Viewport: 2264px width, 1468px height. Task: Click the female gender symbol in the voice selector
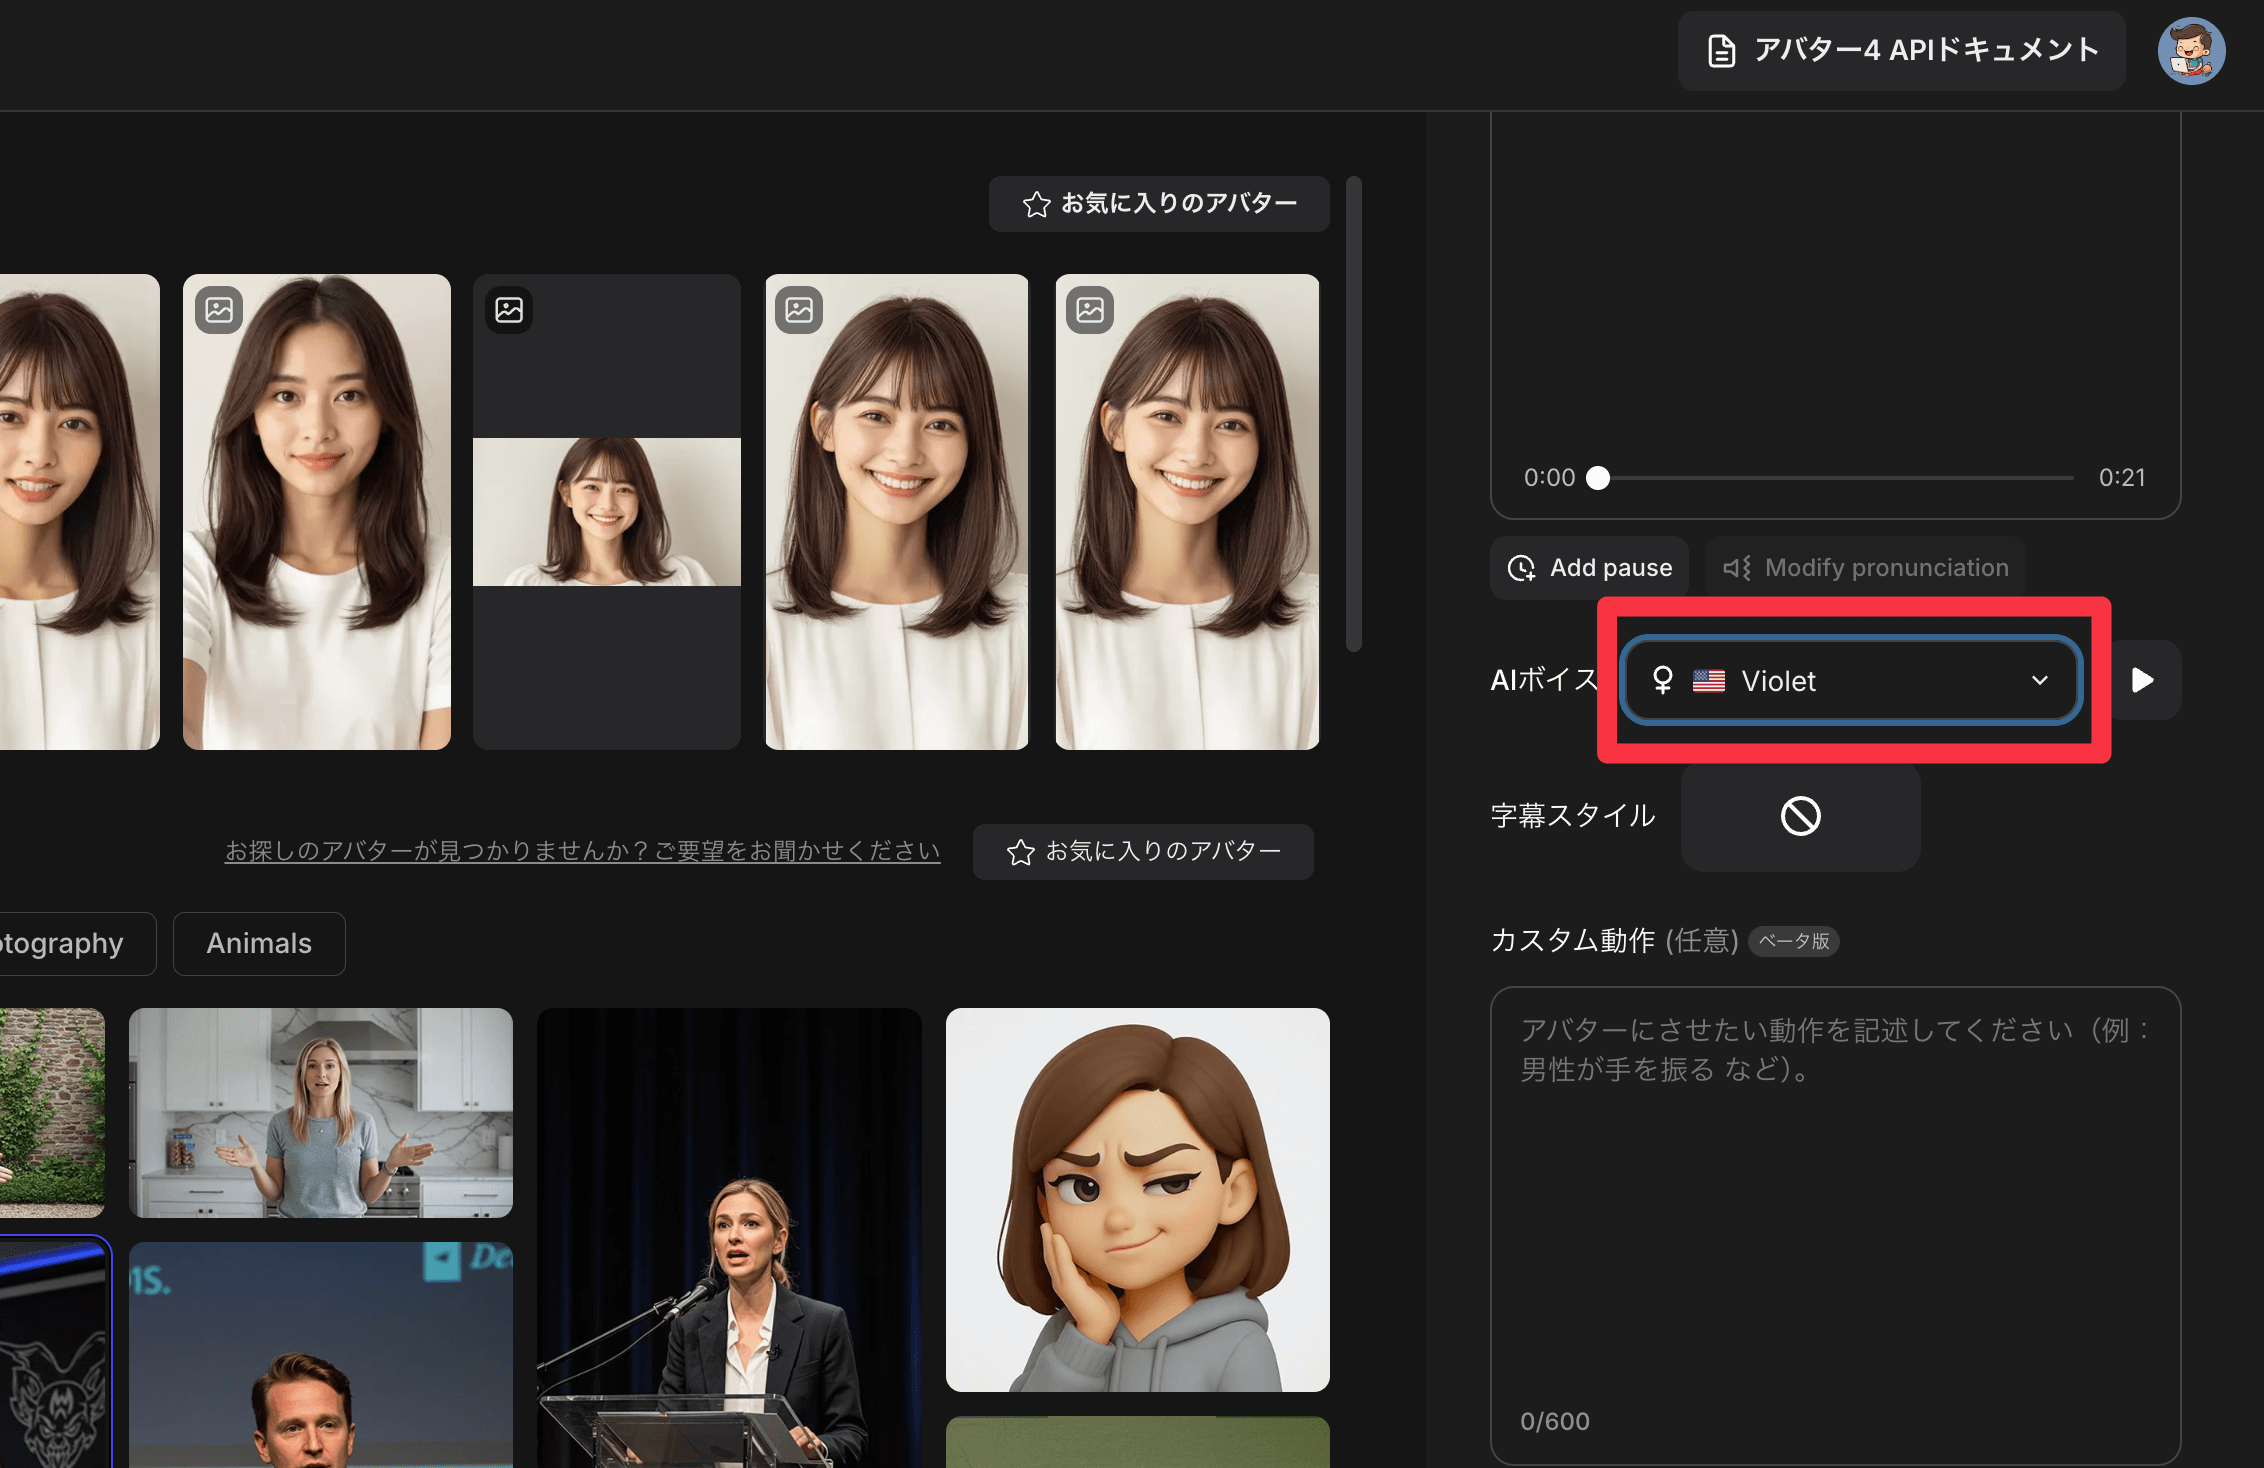[x=1662, y=681]
